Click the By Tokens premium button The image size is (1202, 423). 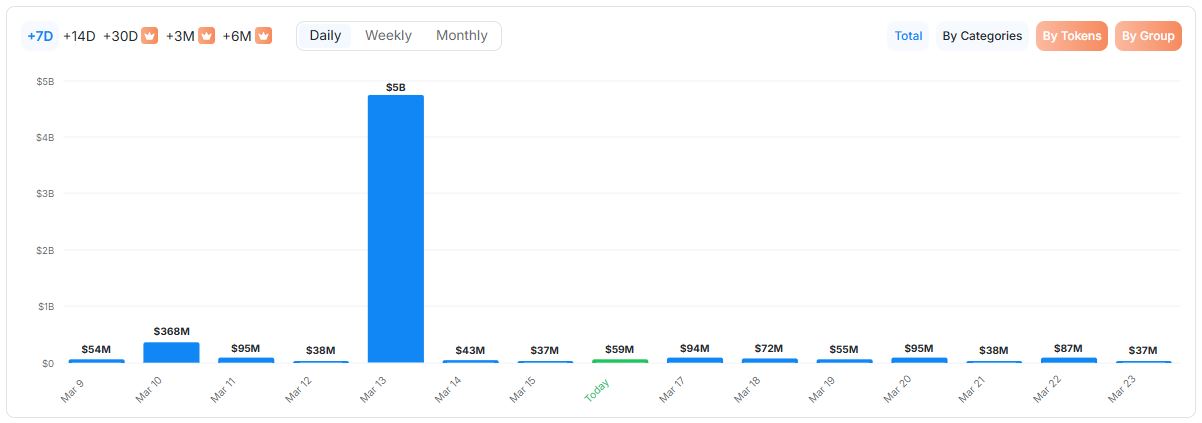tap(1071, 36)
